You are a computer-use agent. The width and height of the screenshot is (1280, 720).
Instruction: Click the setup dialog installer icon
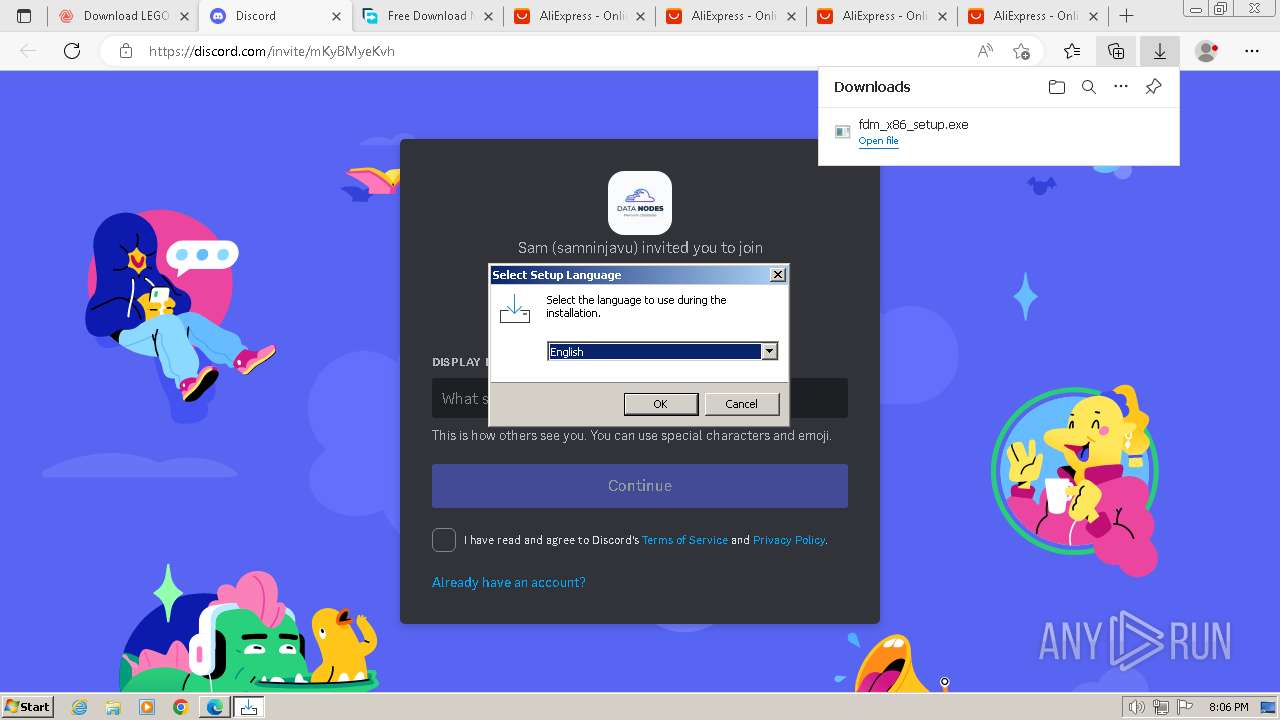point(514,309)
